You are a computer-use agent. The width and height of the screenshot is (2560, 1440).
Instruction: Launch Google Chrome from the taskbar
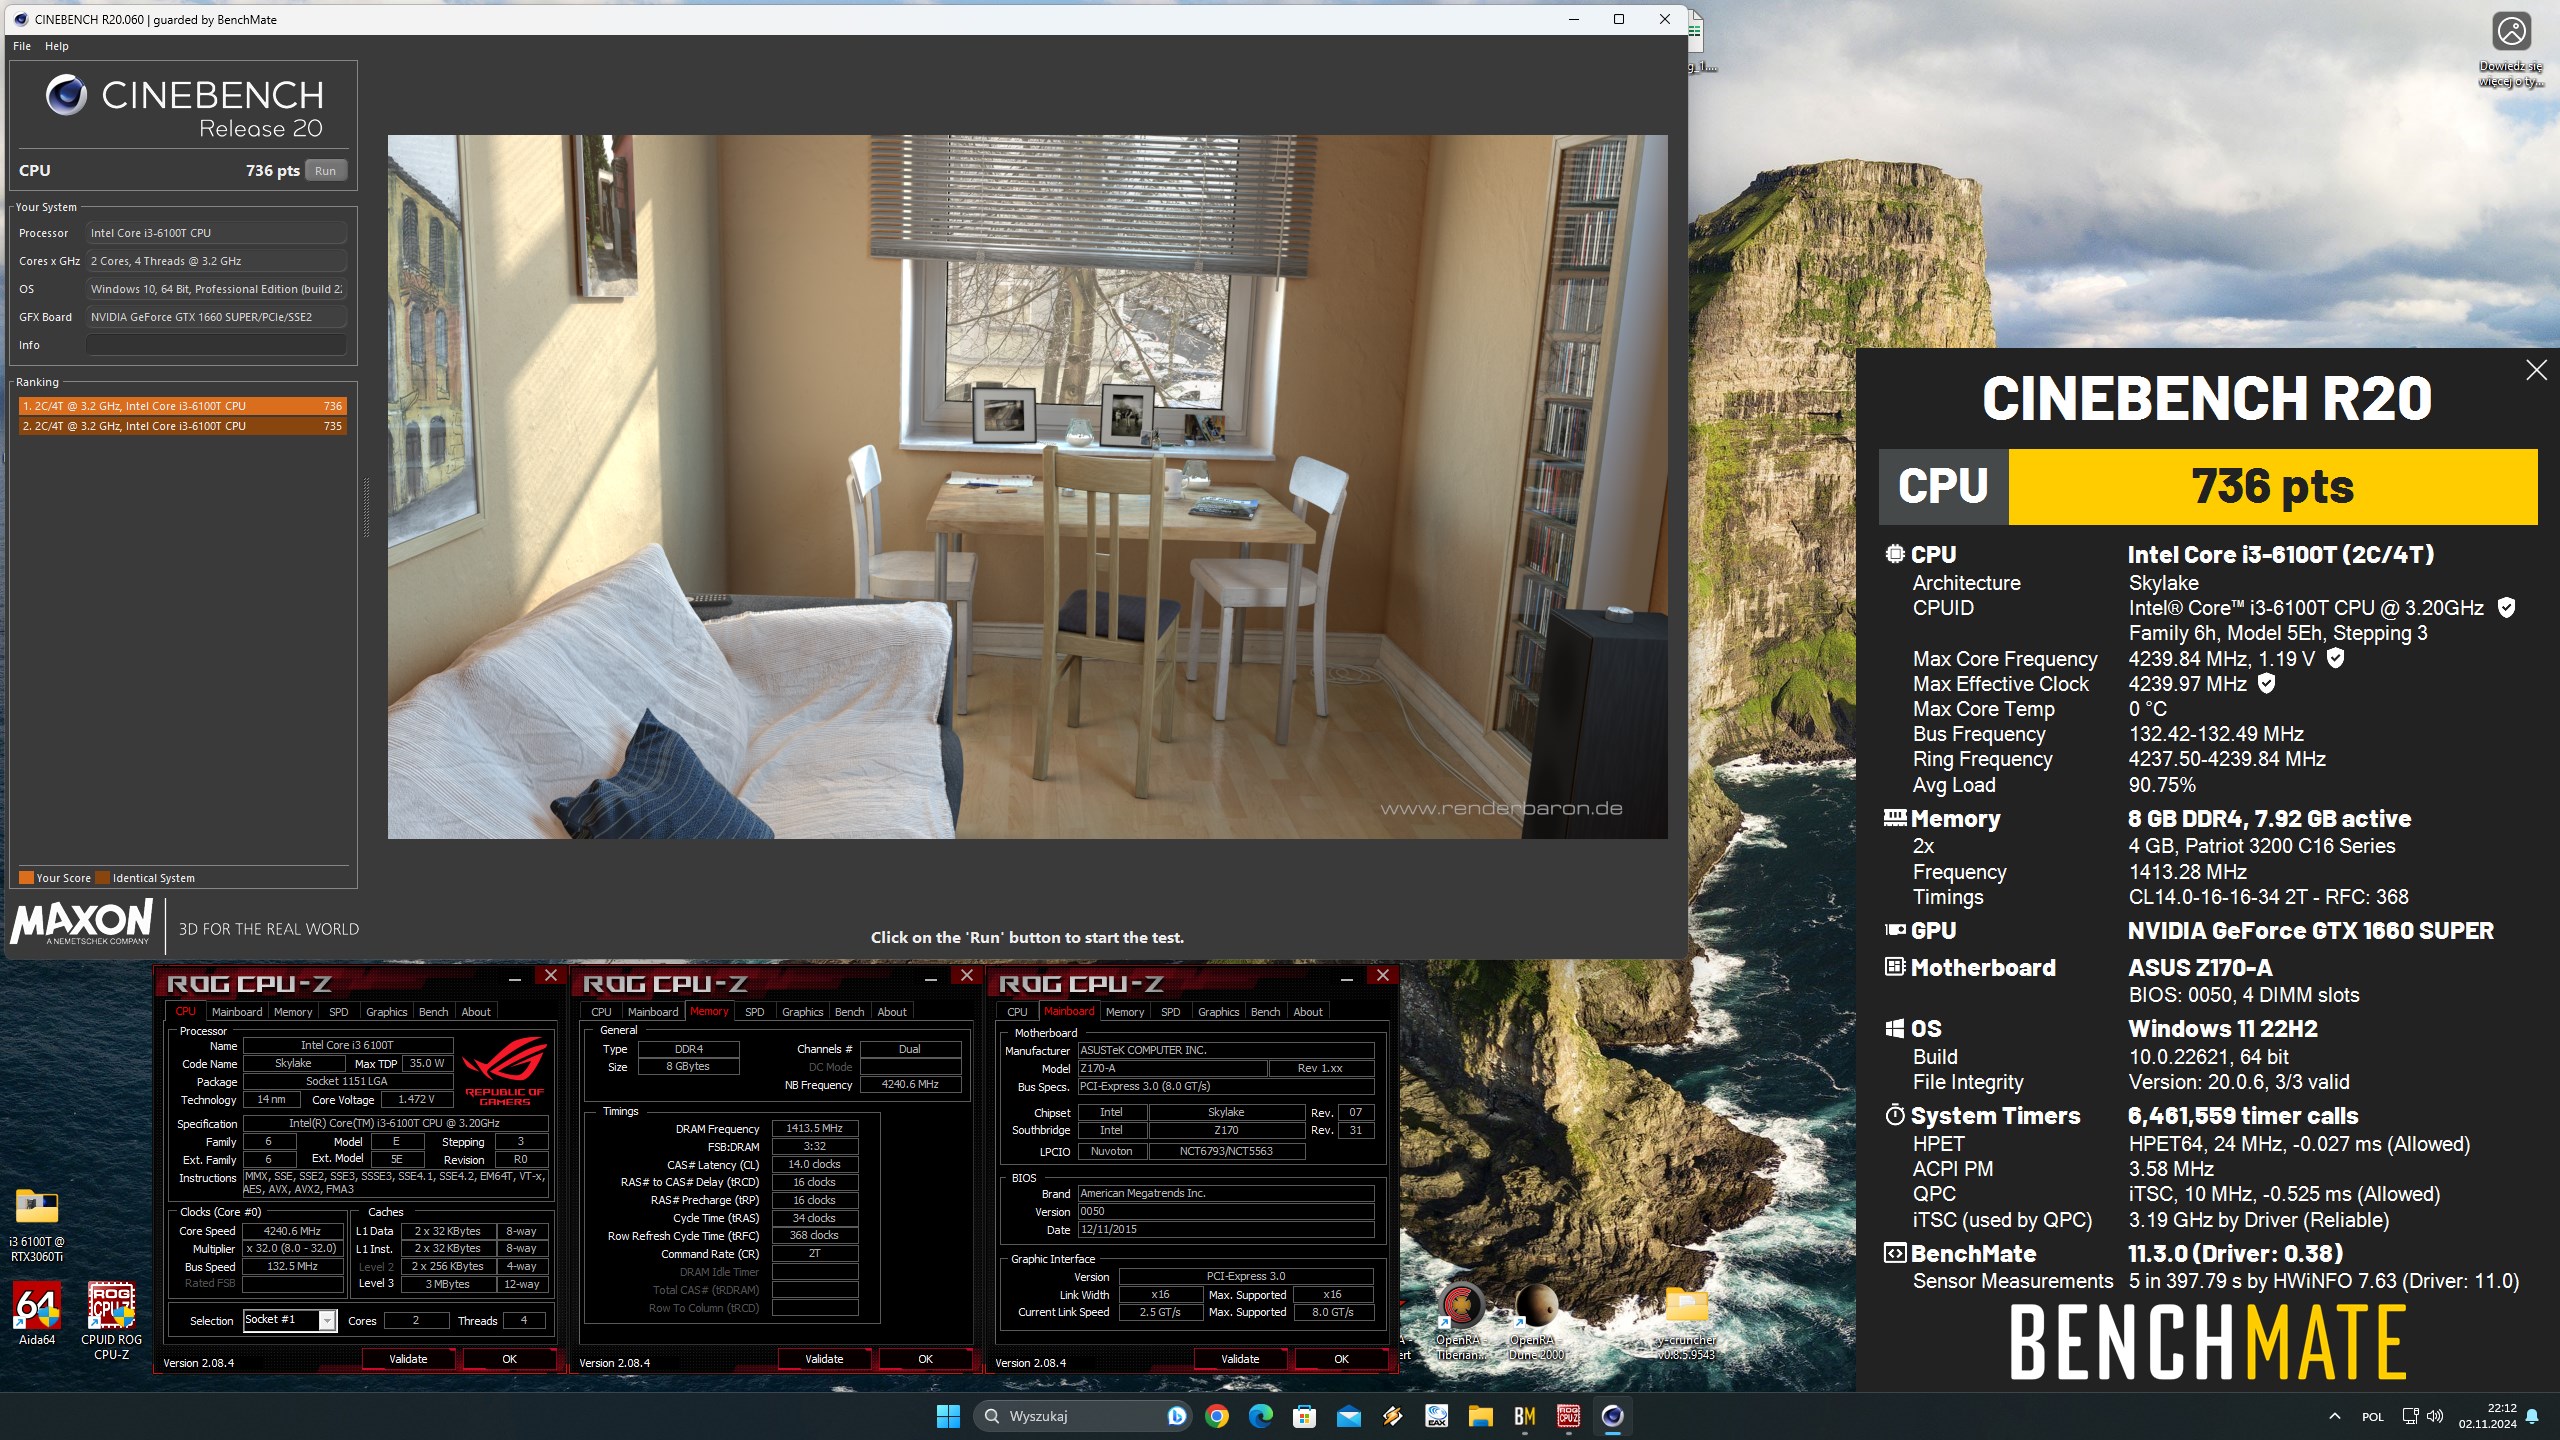point(1217,1416)
